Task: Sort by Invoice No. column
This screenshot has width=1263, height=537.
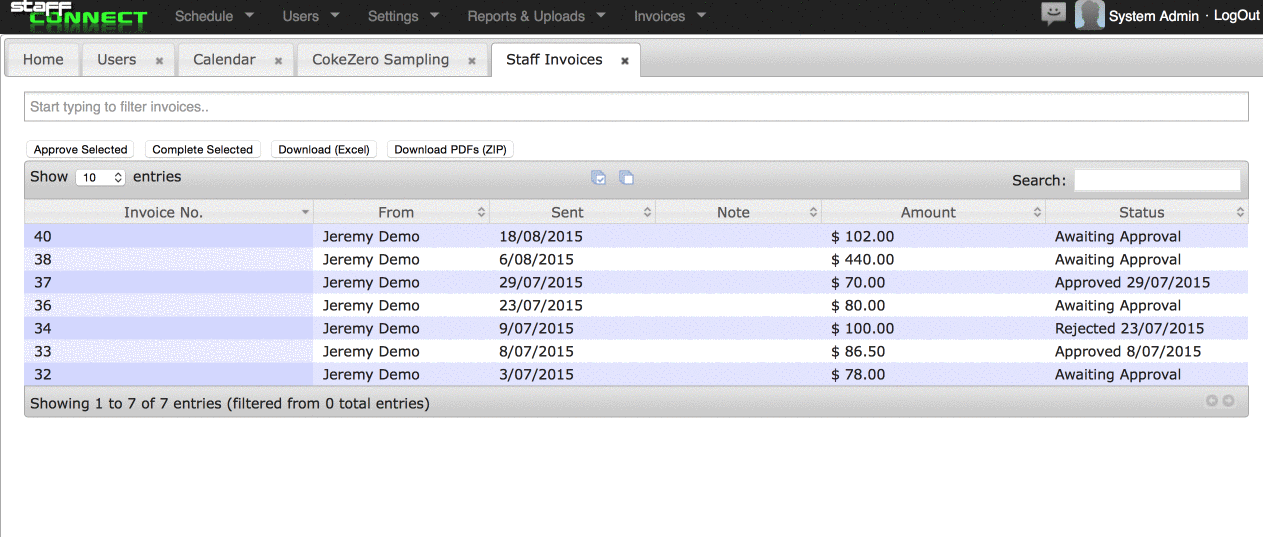Action: pos(169,212)
